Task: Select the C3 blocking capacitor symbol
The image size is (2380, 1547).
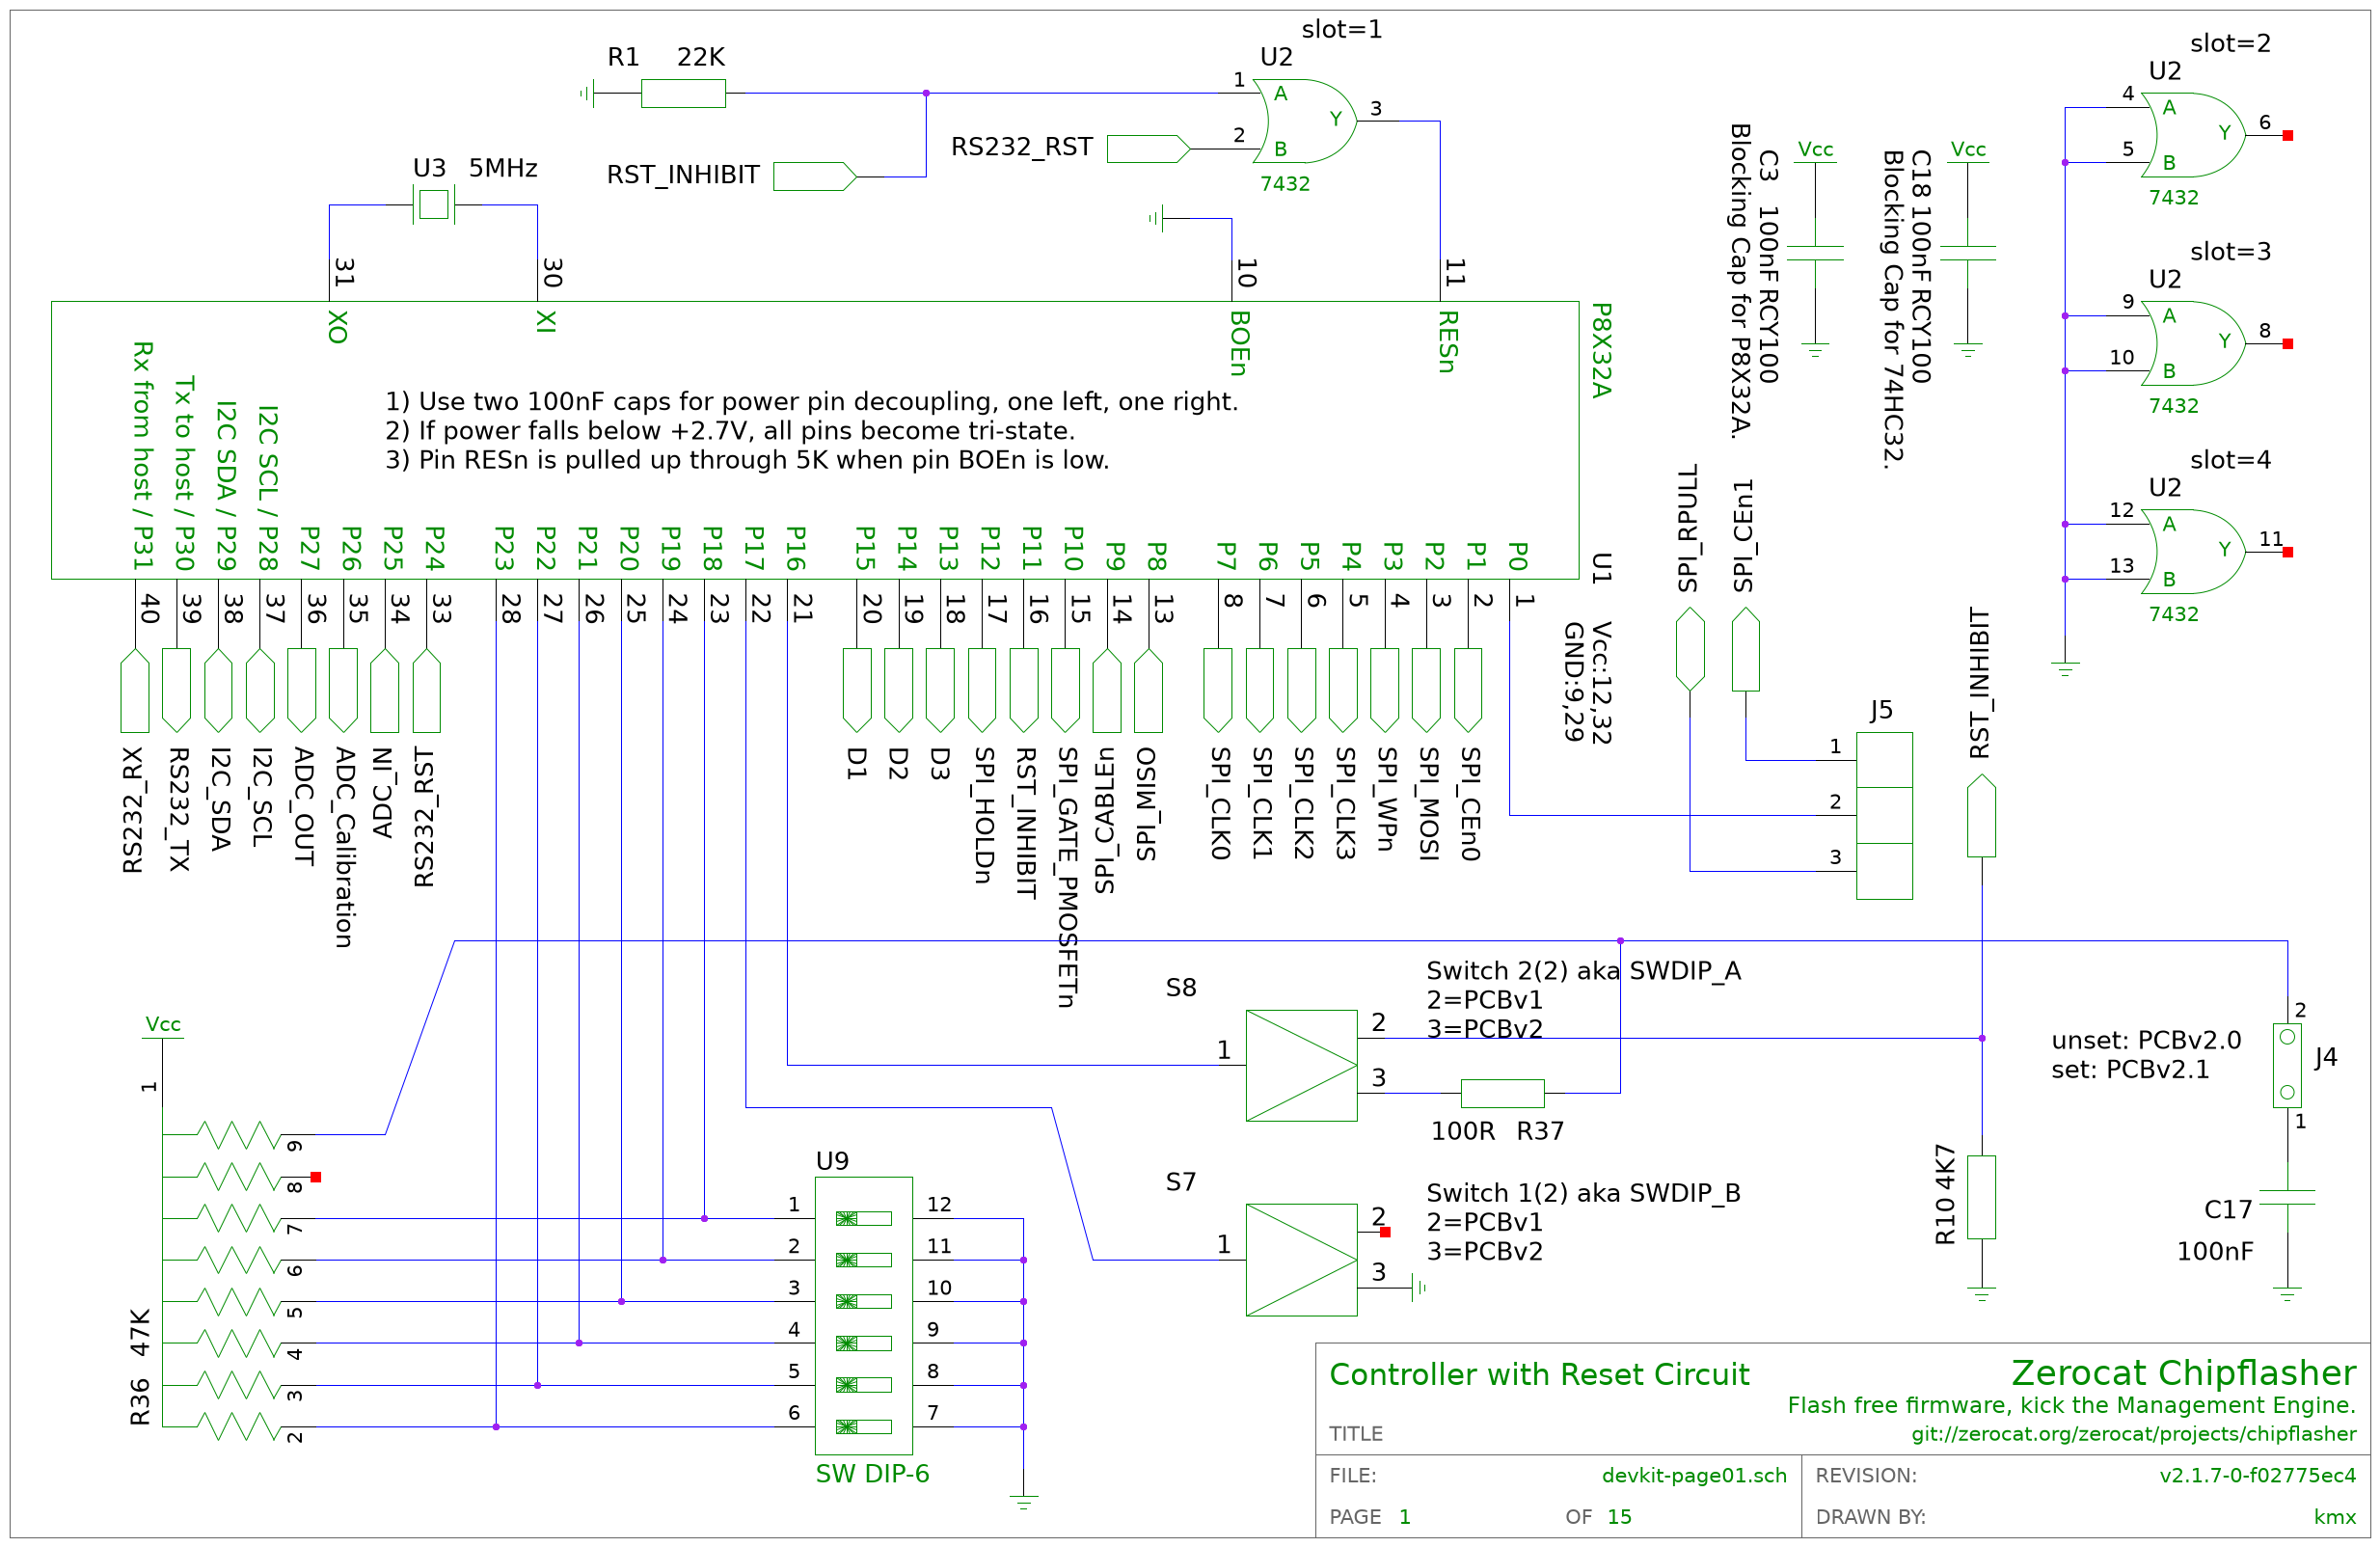Action: coord(1815,253)
